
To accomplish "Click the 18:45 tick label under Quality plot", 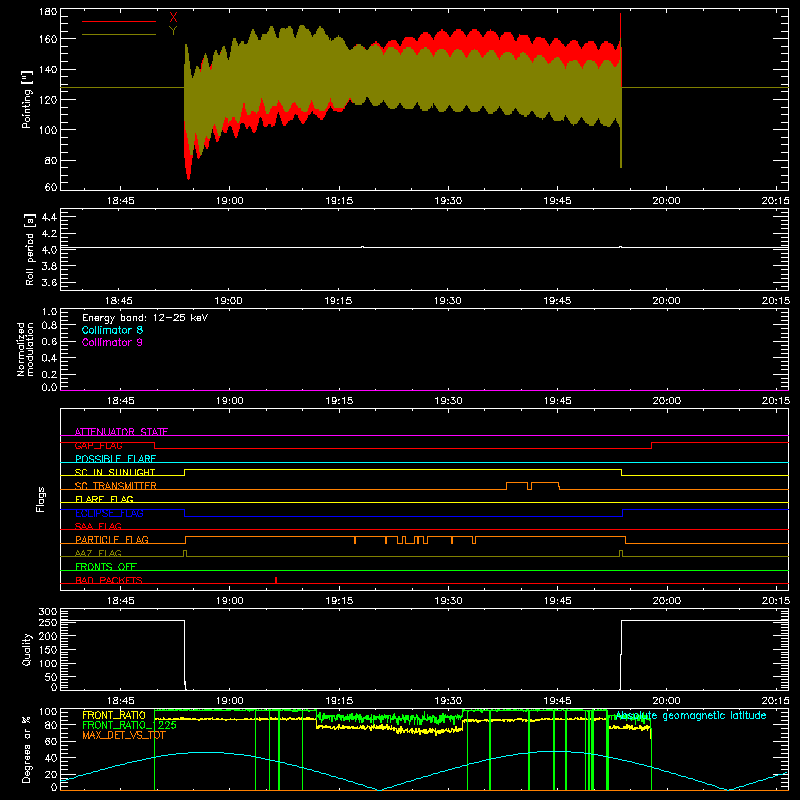I will [x=120, y=701].
